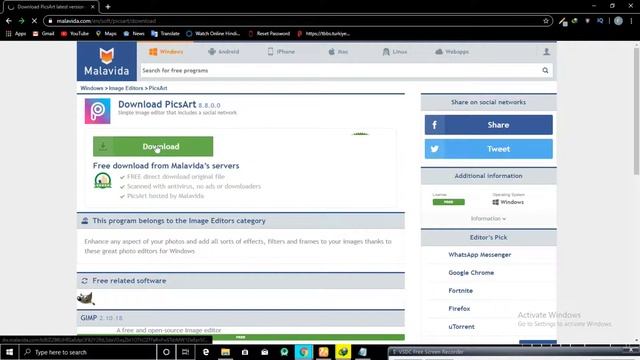Viewport: 640px width, 360px height.
Task: Open the Translate bookmark
Action: pos(165,34)
